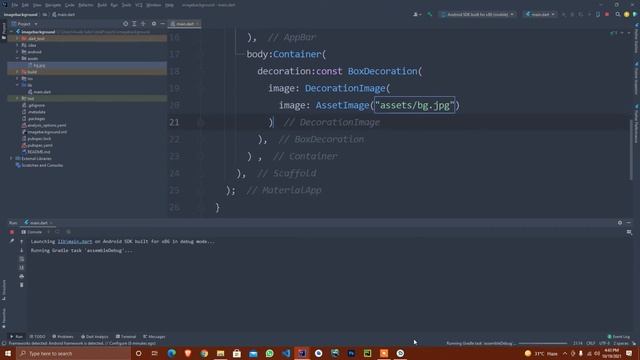Click the search everywhere magnifier icon

pyautogui.click(x=618, y=14)
